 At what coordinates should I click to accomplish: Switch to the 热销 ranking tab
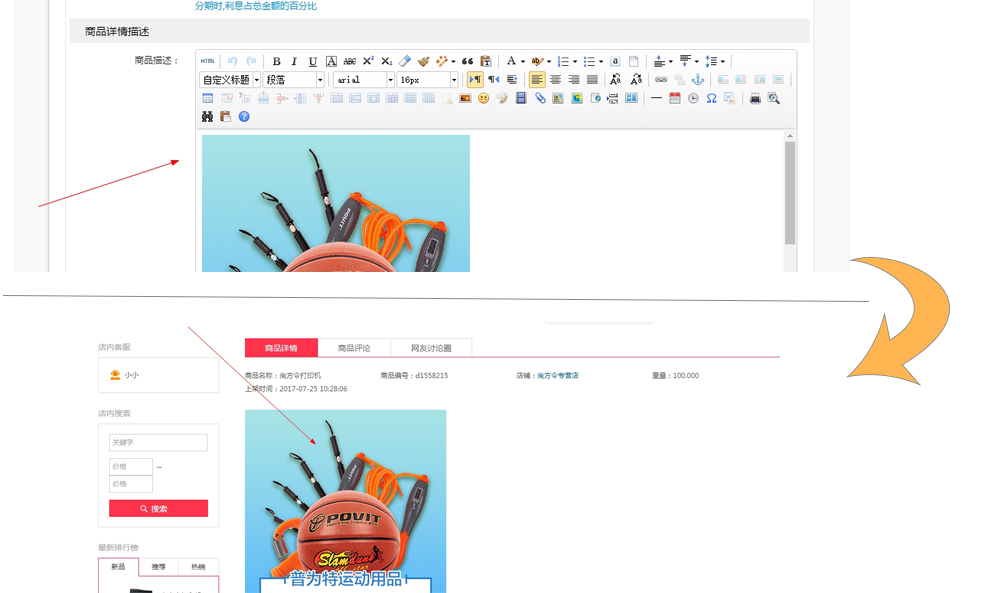[x=199, y=567]
